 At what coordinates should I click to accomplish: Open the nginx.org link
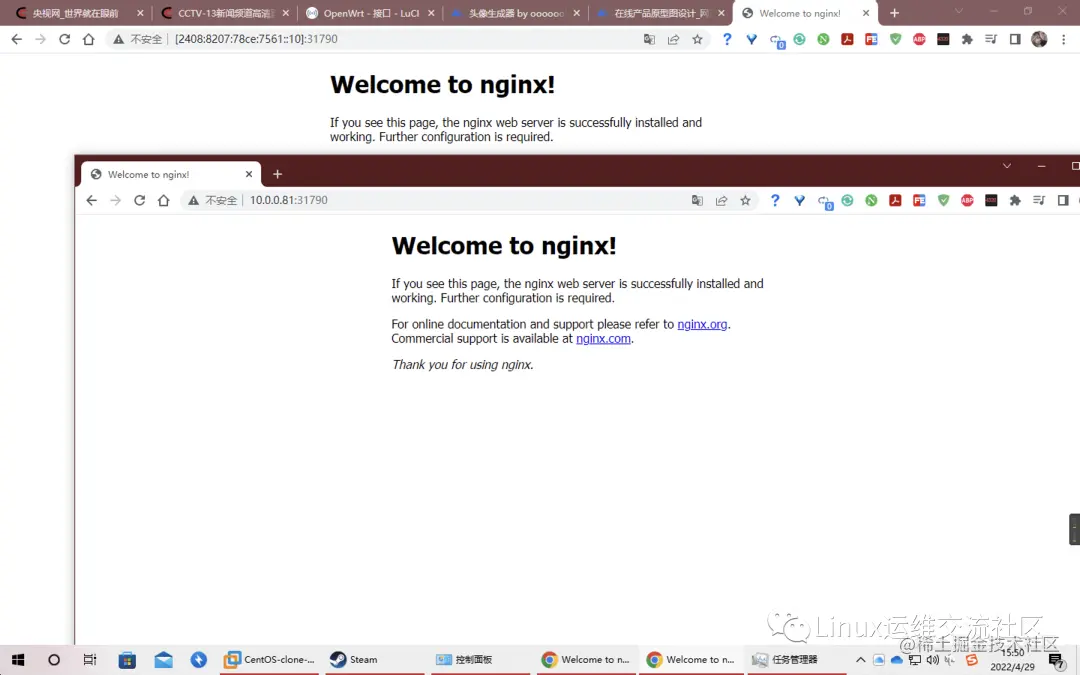(702, 324)
